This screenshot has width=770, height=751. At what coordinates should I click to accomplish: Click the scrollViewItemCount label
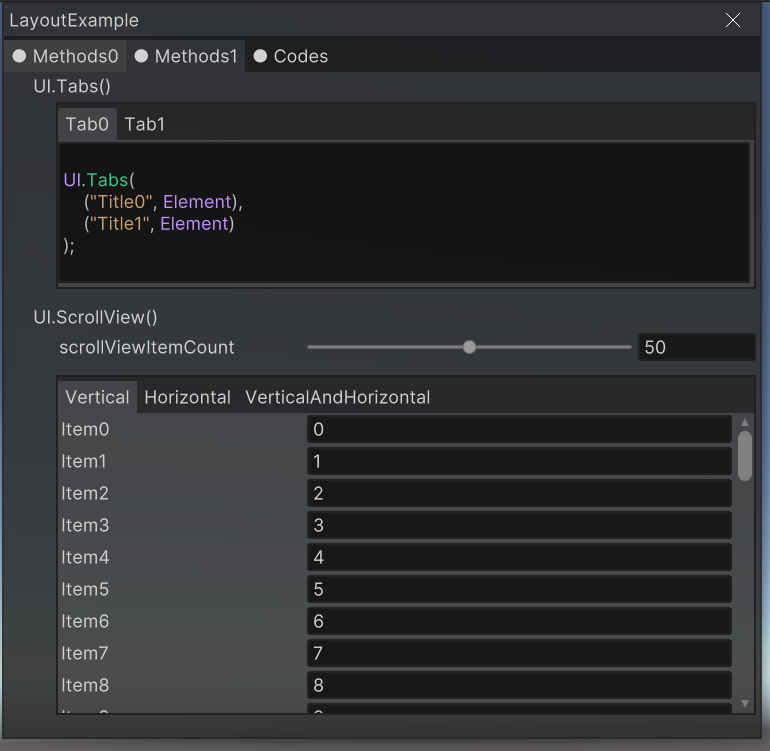click(x=147, y=347)
